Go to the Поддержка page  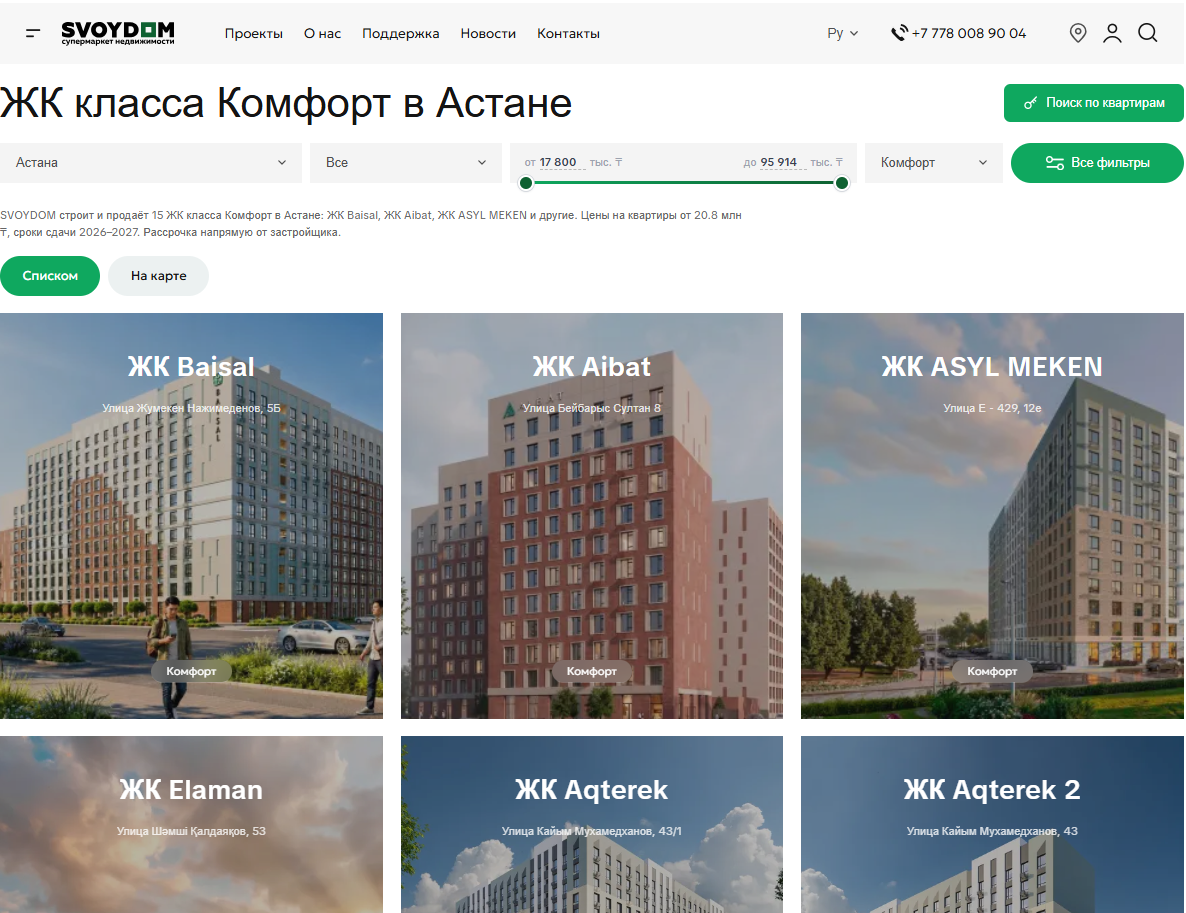400,33
